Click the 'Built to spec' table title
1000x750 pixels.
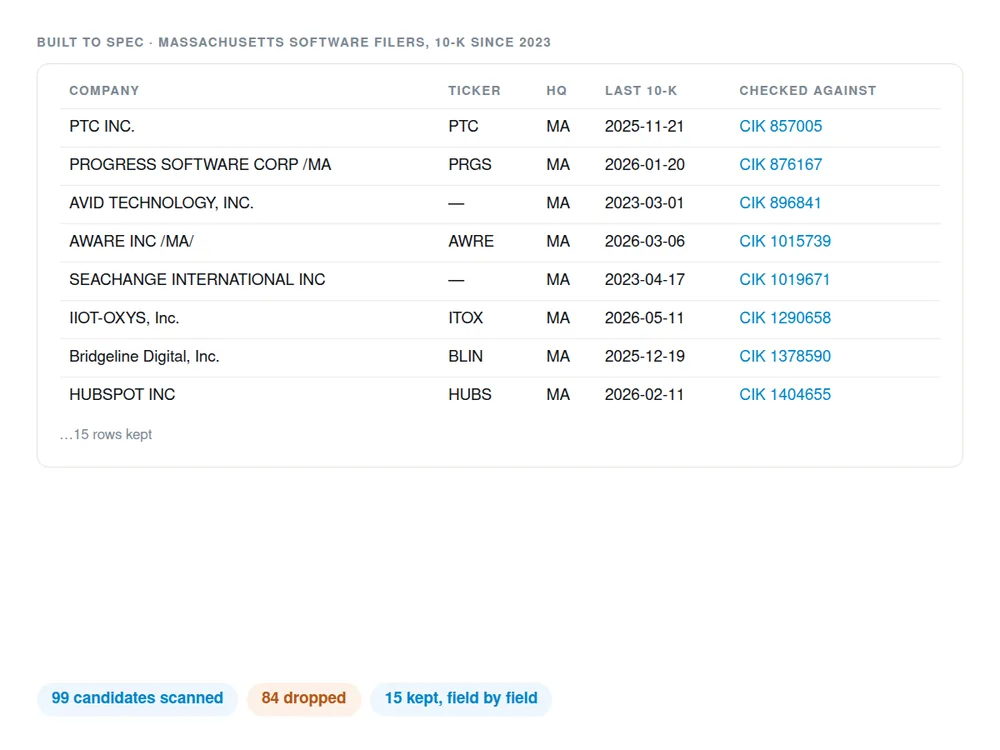[293, 42]
